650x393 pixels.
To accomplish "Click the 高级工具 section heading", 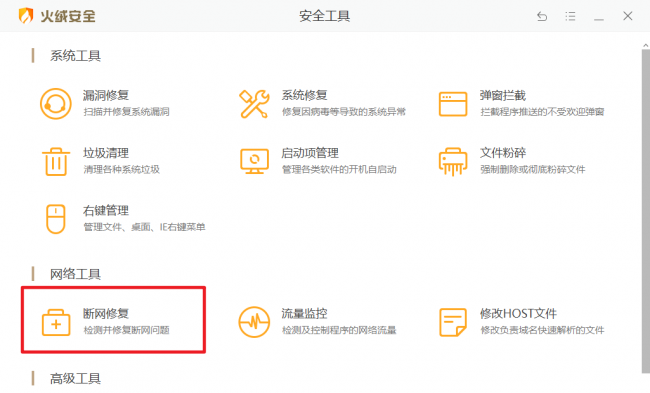I will pos(75,378).
